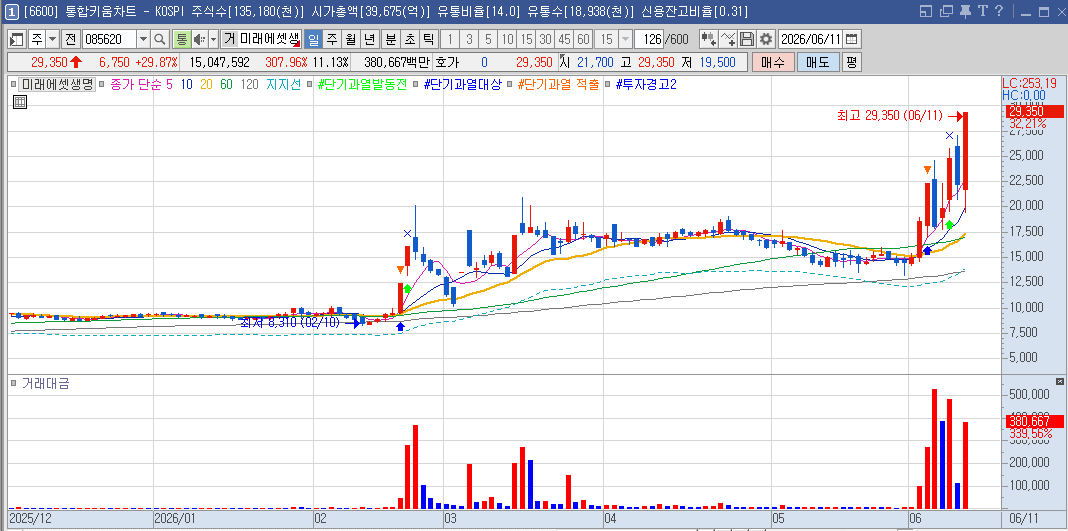Image resolution: width=1068 pixels, height=531 pixels.
Task: Click the duplicate window icon in title bar
Action: click(945, 11)
